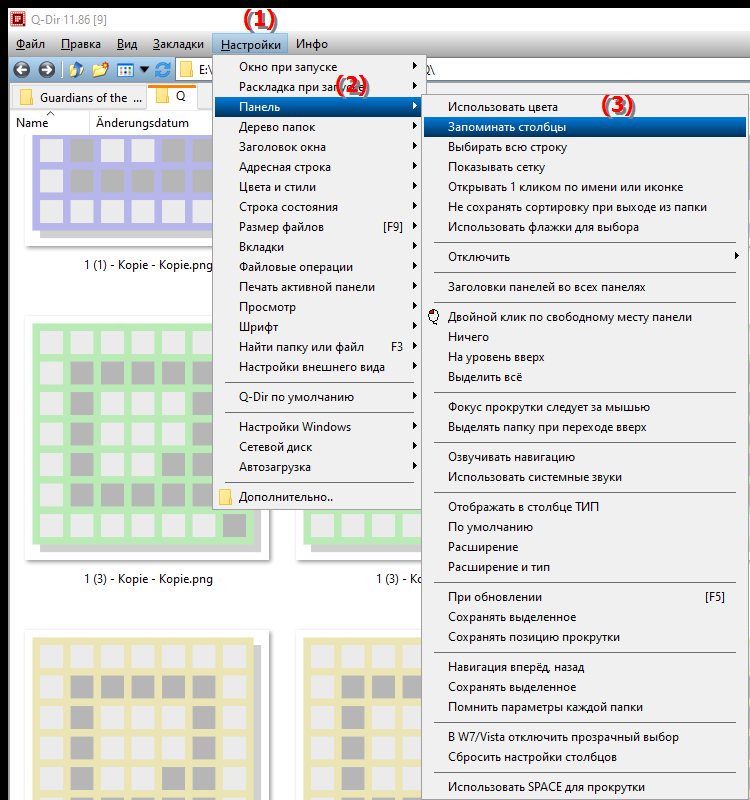Select Расширение и тип option
The width and height of the screenshot is (750, 800).
click(x=585, y=567)
